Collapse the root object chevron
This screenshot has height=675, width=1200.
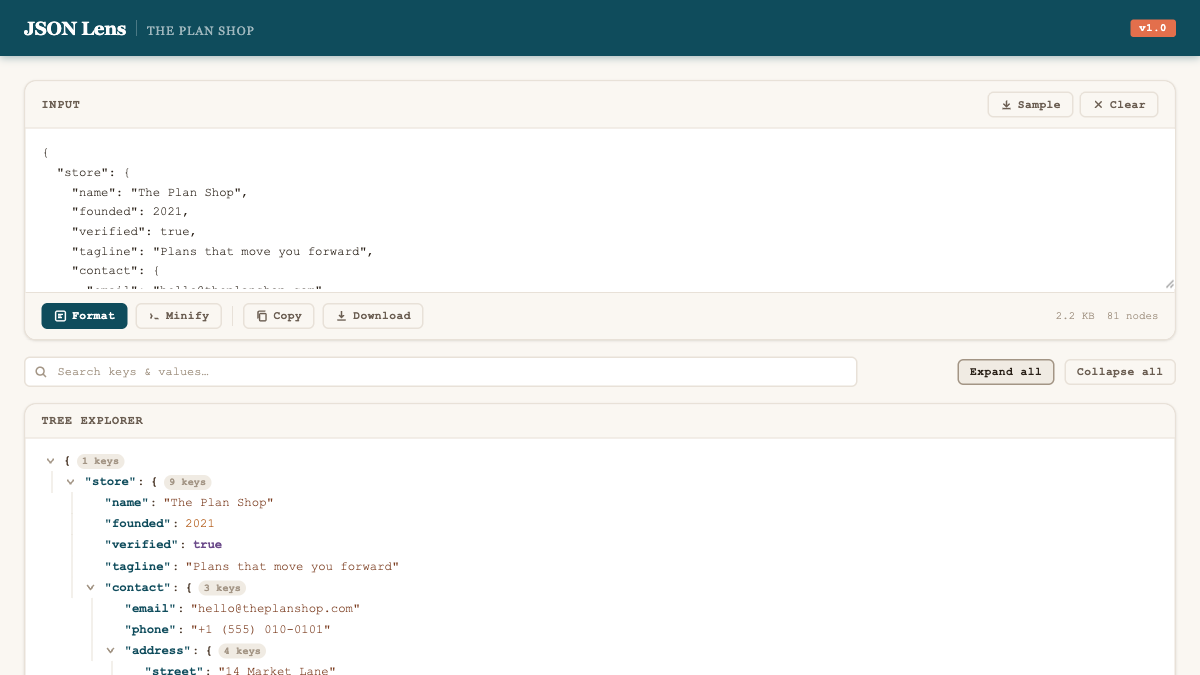coord(50,461)
